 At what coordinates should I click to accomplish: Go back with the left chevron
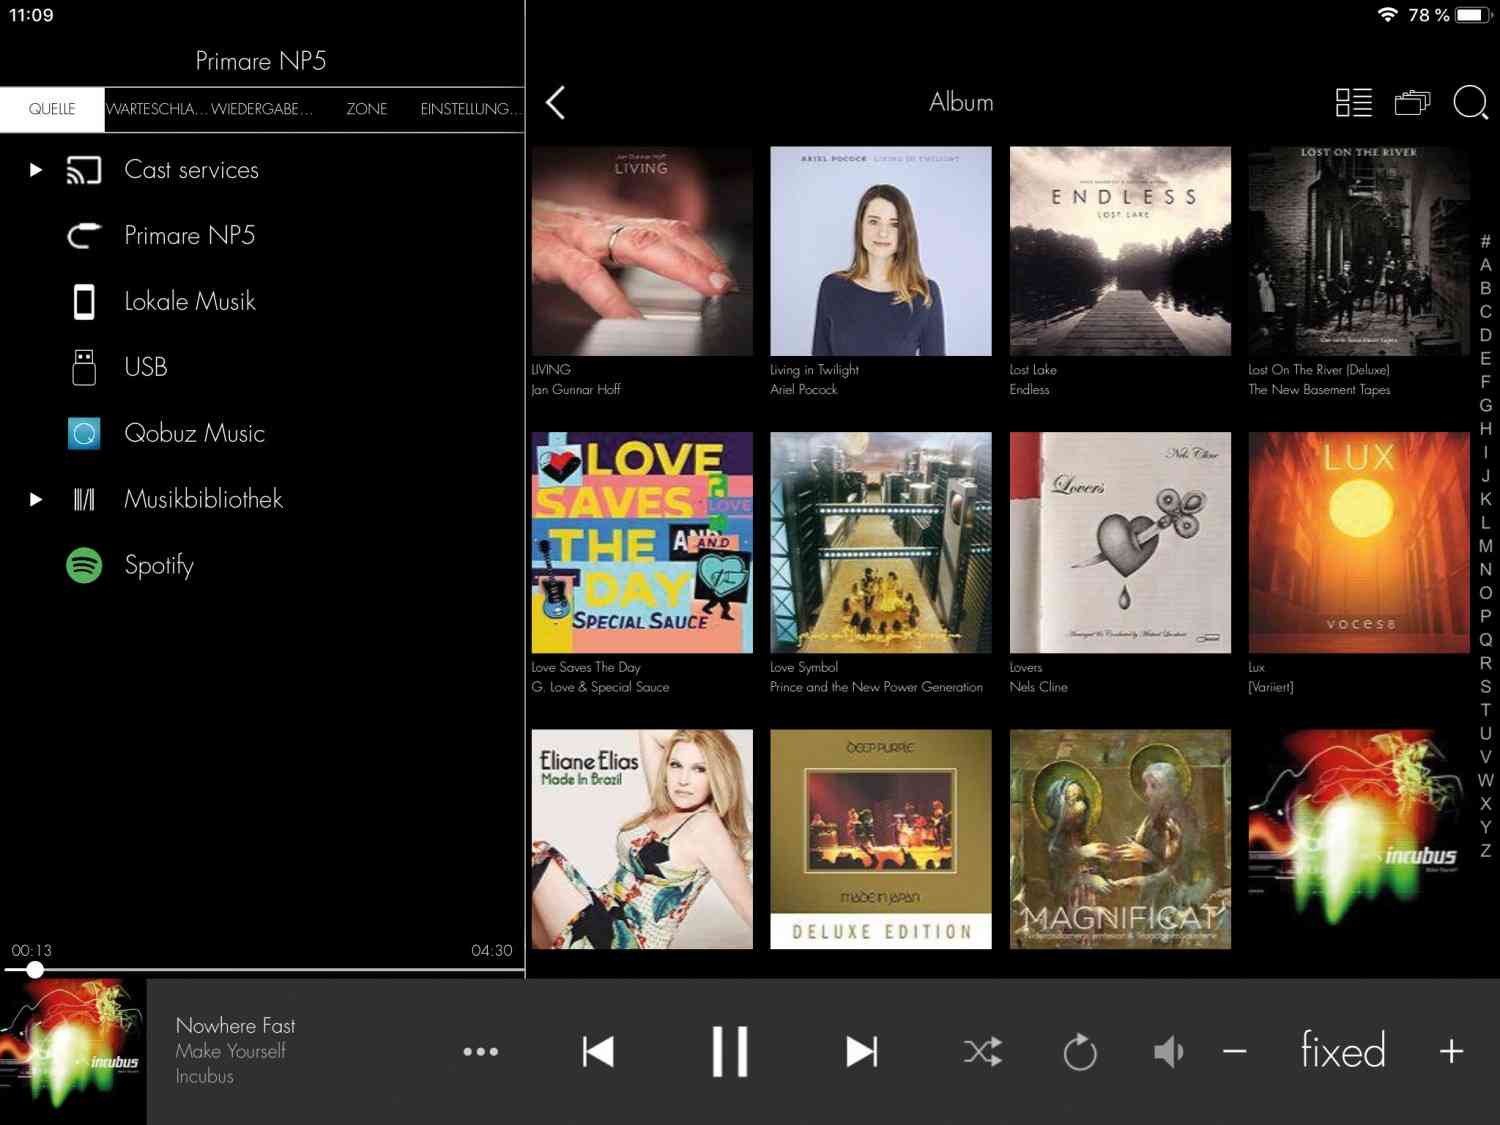556,102
